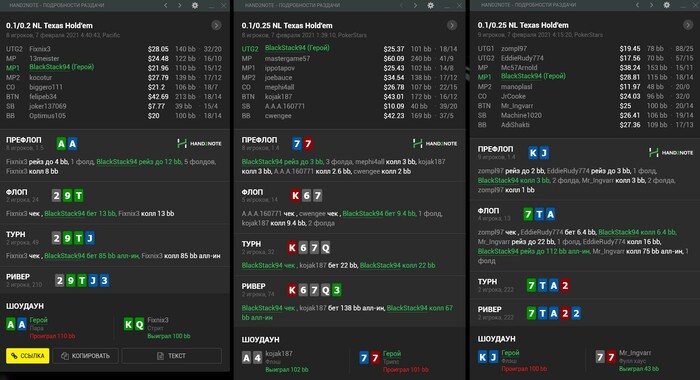Select player AdiShakti in BB row
Viewport: 700px width, 380px height.
point(515,125)
